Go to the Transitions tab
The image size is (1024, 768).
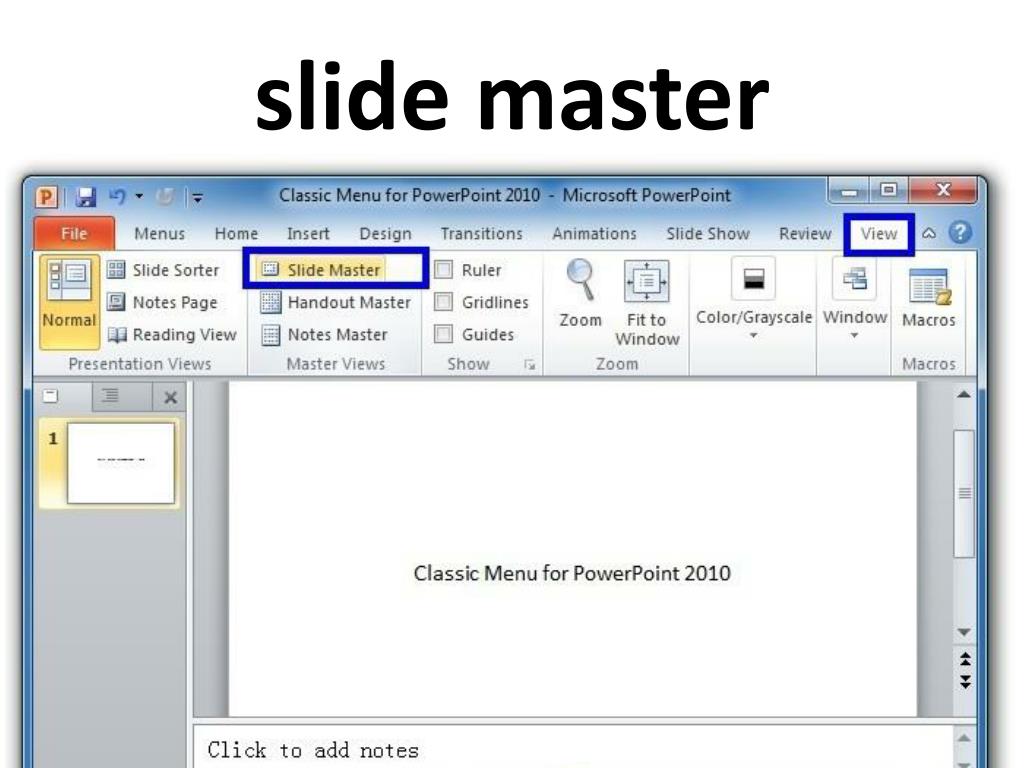click(481, 234)
